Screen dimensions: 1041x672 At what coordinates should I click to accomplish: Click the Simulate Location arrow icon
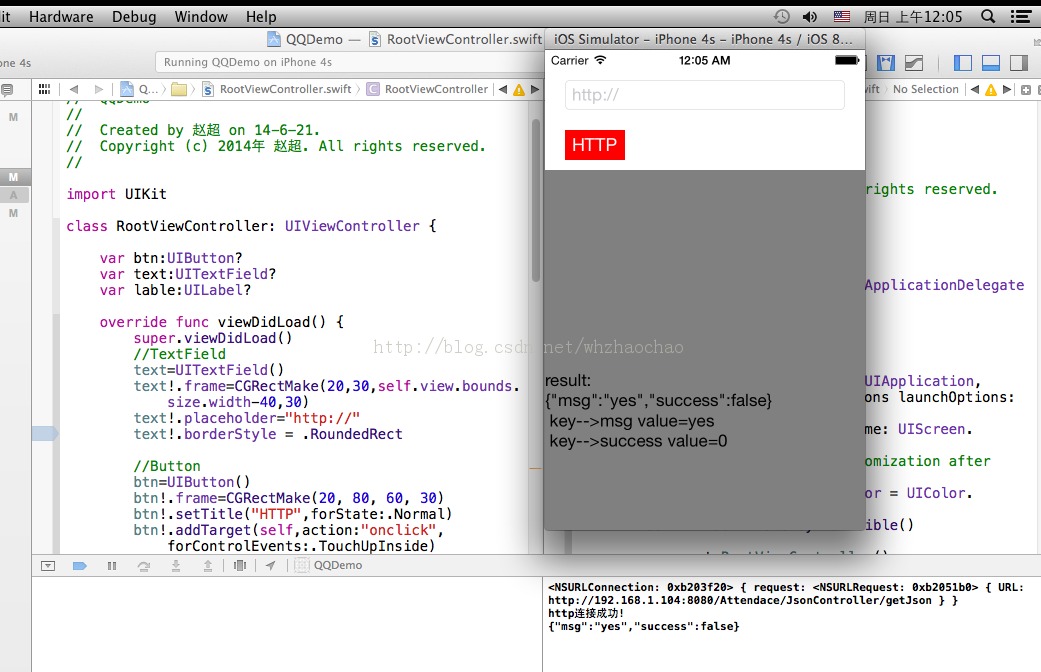point(270,565)
